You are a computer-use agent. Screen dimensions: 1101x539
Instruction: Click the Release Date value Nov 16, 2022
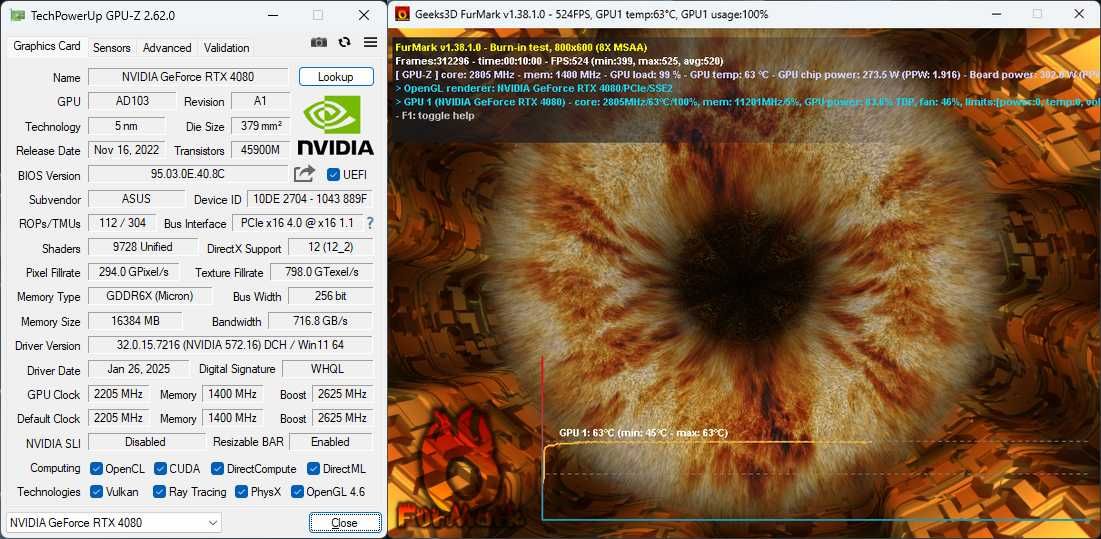tap(126, 150)
